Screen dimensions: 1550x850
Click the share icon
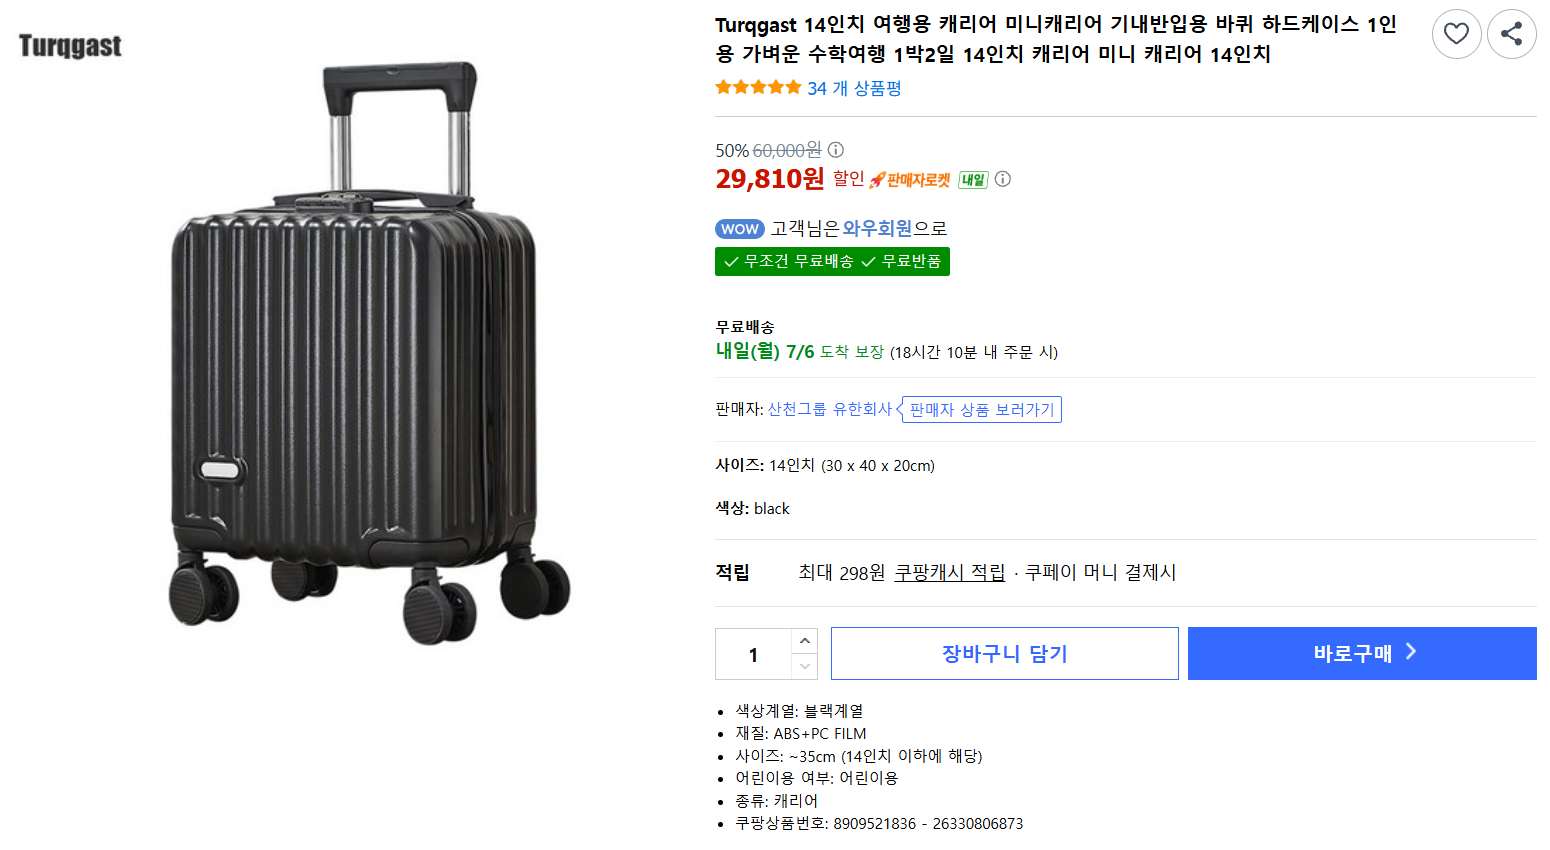pos(1511,34)
